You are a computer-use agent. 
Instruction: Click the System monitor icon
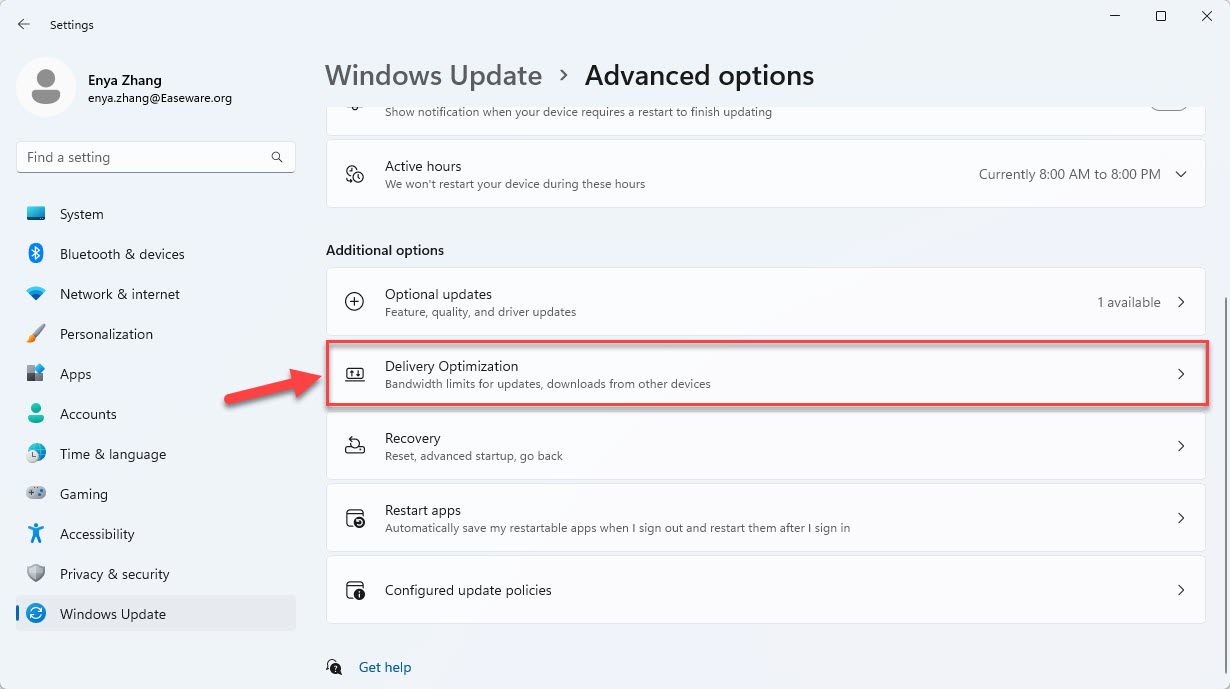(36, 214)
